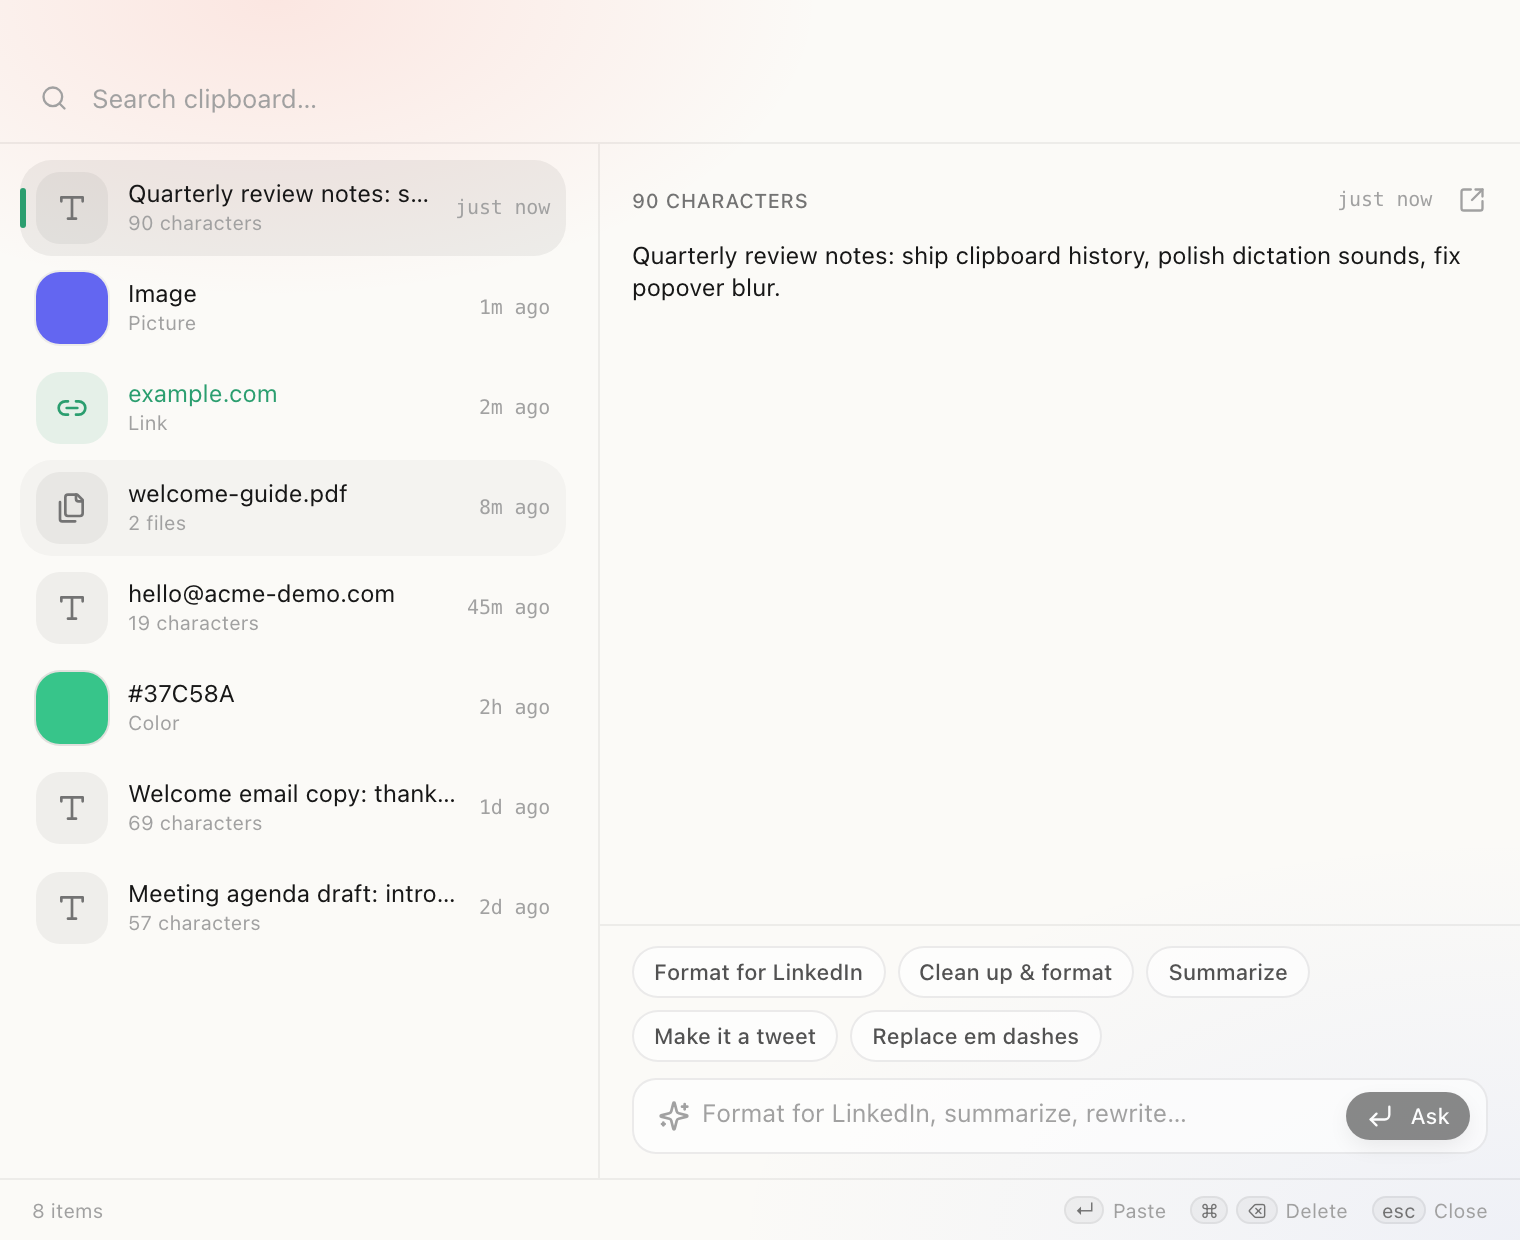The image size is (1520, 1240).
Task: Click the #37C58A green color swatch
Action: tap(72, 708)
